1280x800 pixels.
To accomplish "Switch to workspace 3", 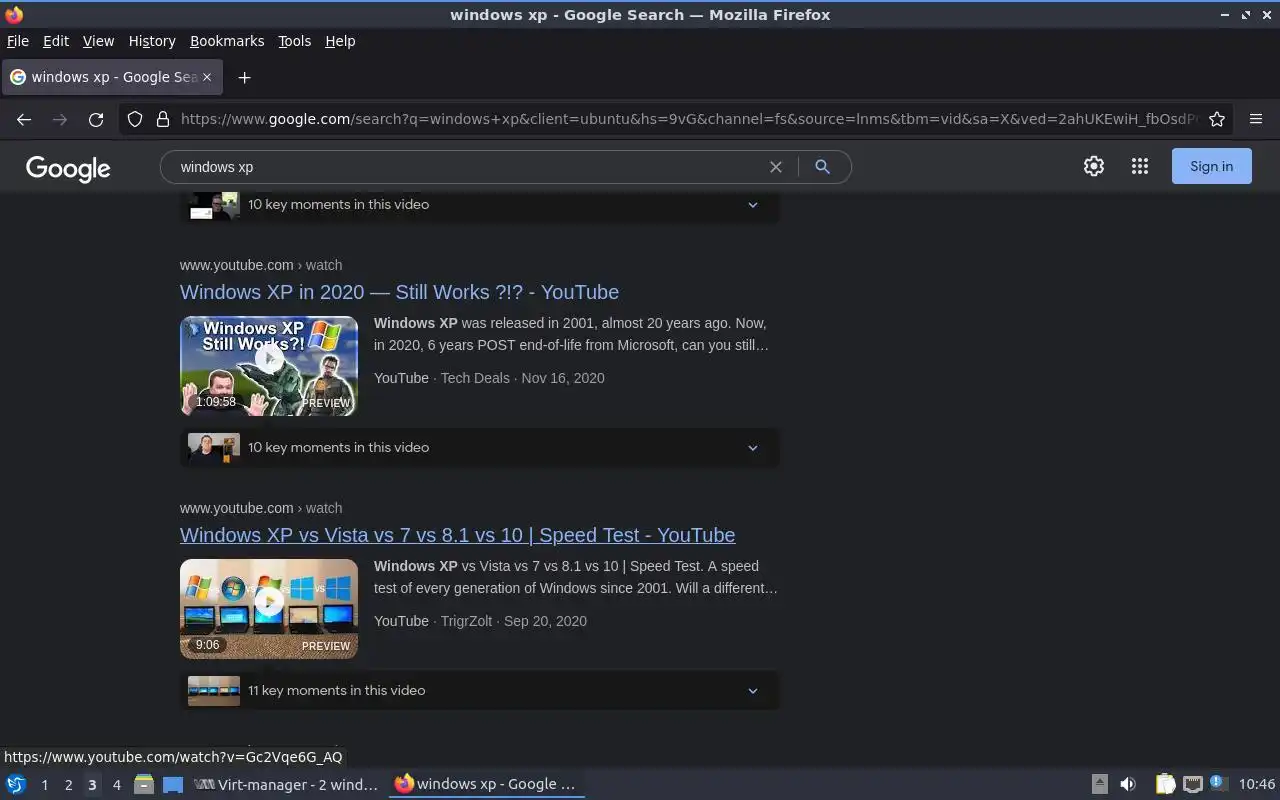I will [x=92, y=785].
